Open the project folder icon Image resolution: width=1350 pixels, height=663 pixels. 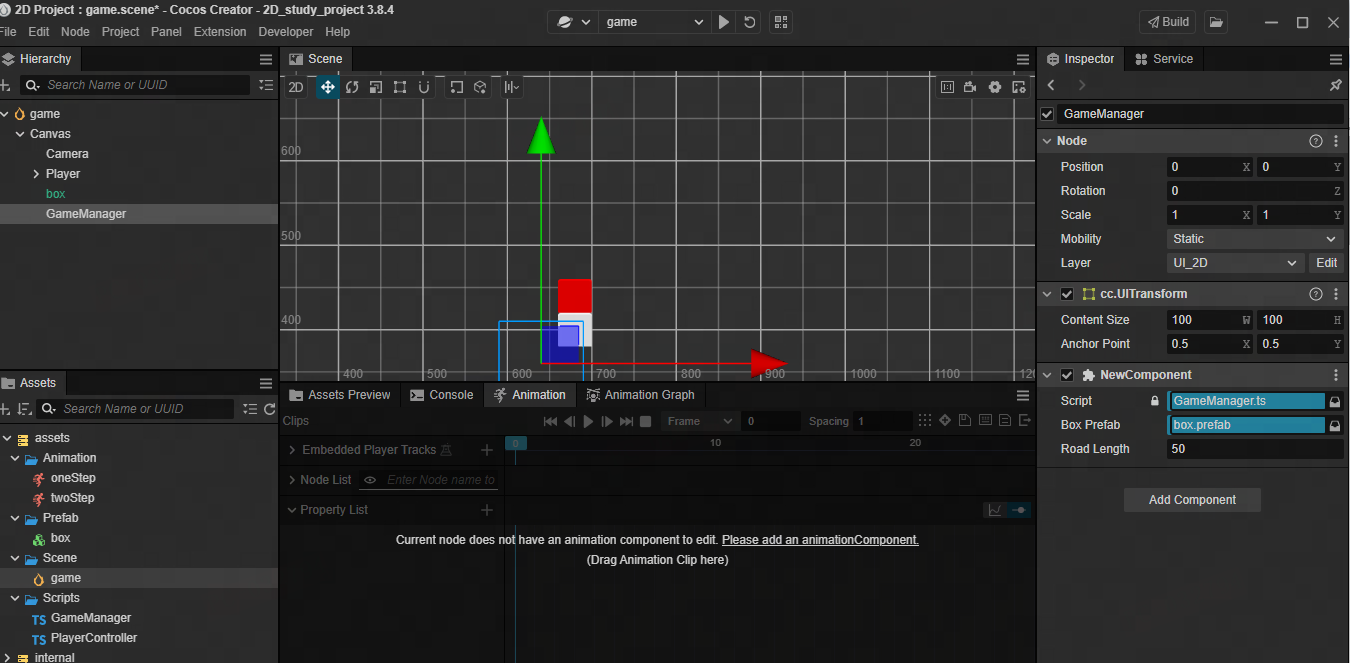point(1215,22)
